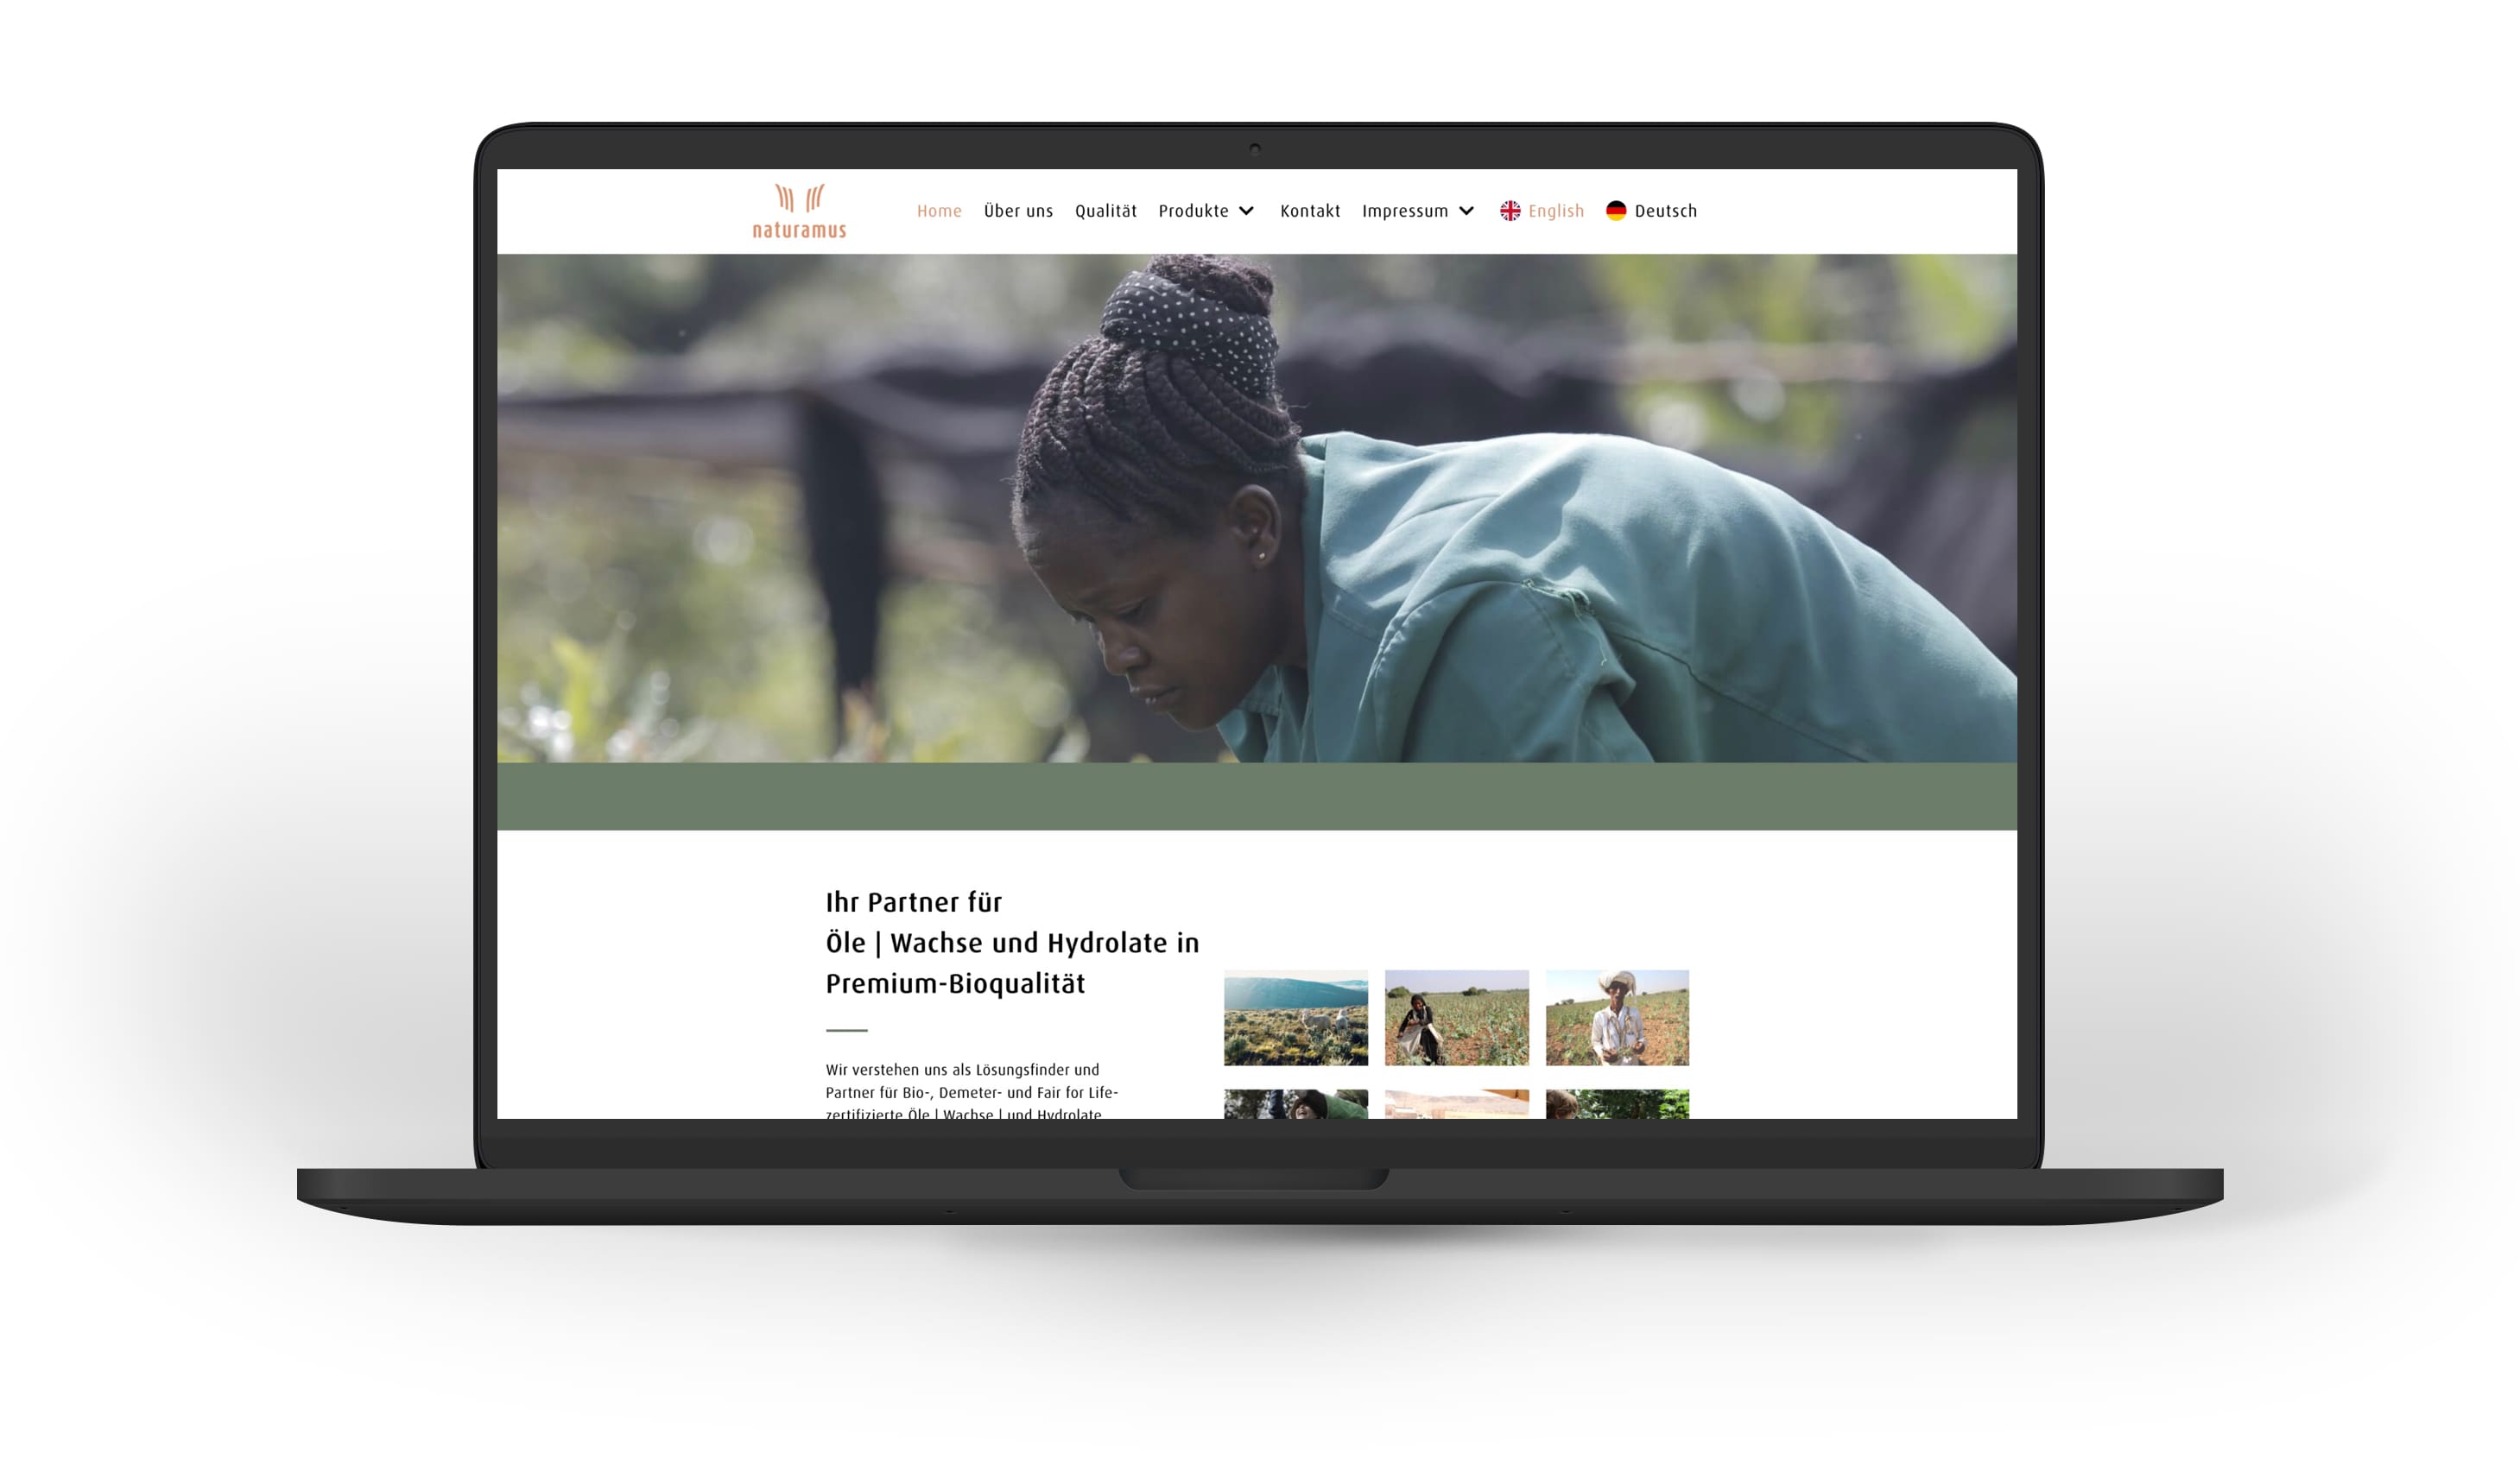Image resolution: width=2520 pixels, height=1478 pixels.
Task: Expand the Impressum submenu
Action: [x=1464, y=212]
